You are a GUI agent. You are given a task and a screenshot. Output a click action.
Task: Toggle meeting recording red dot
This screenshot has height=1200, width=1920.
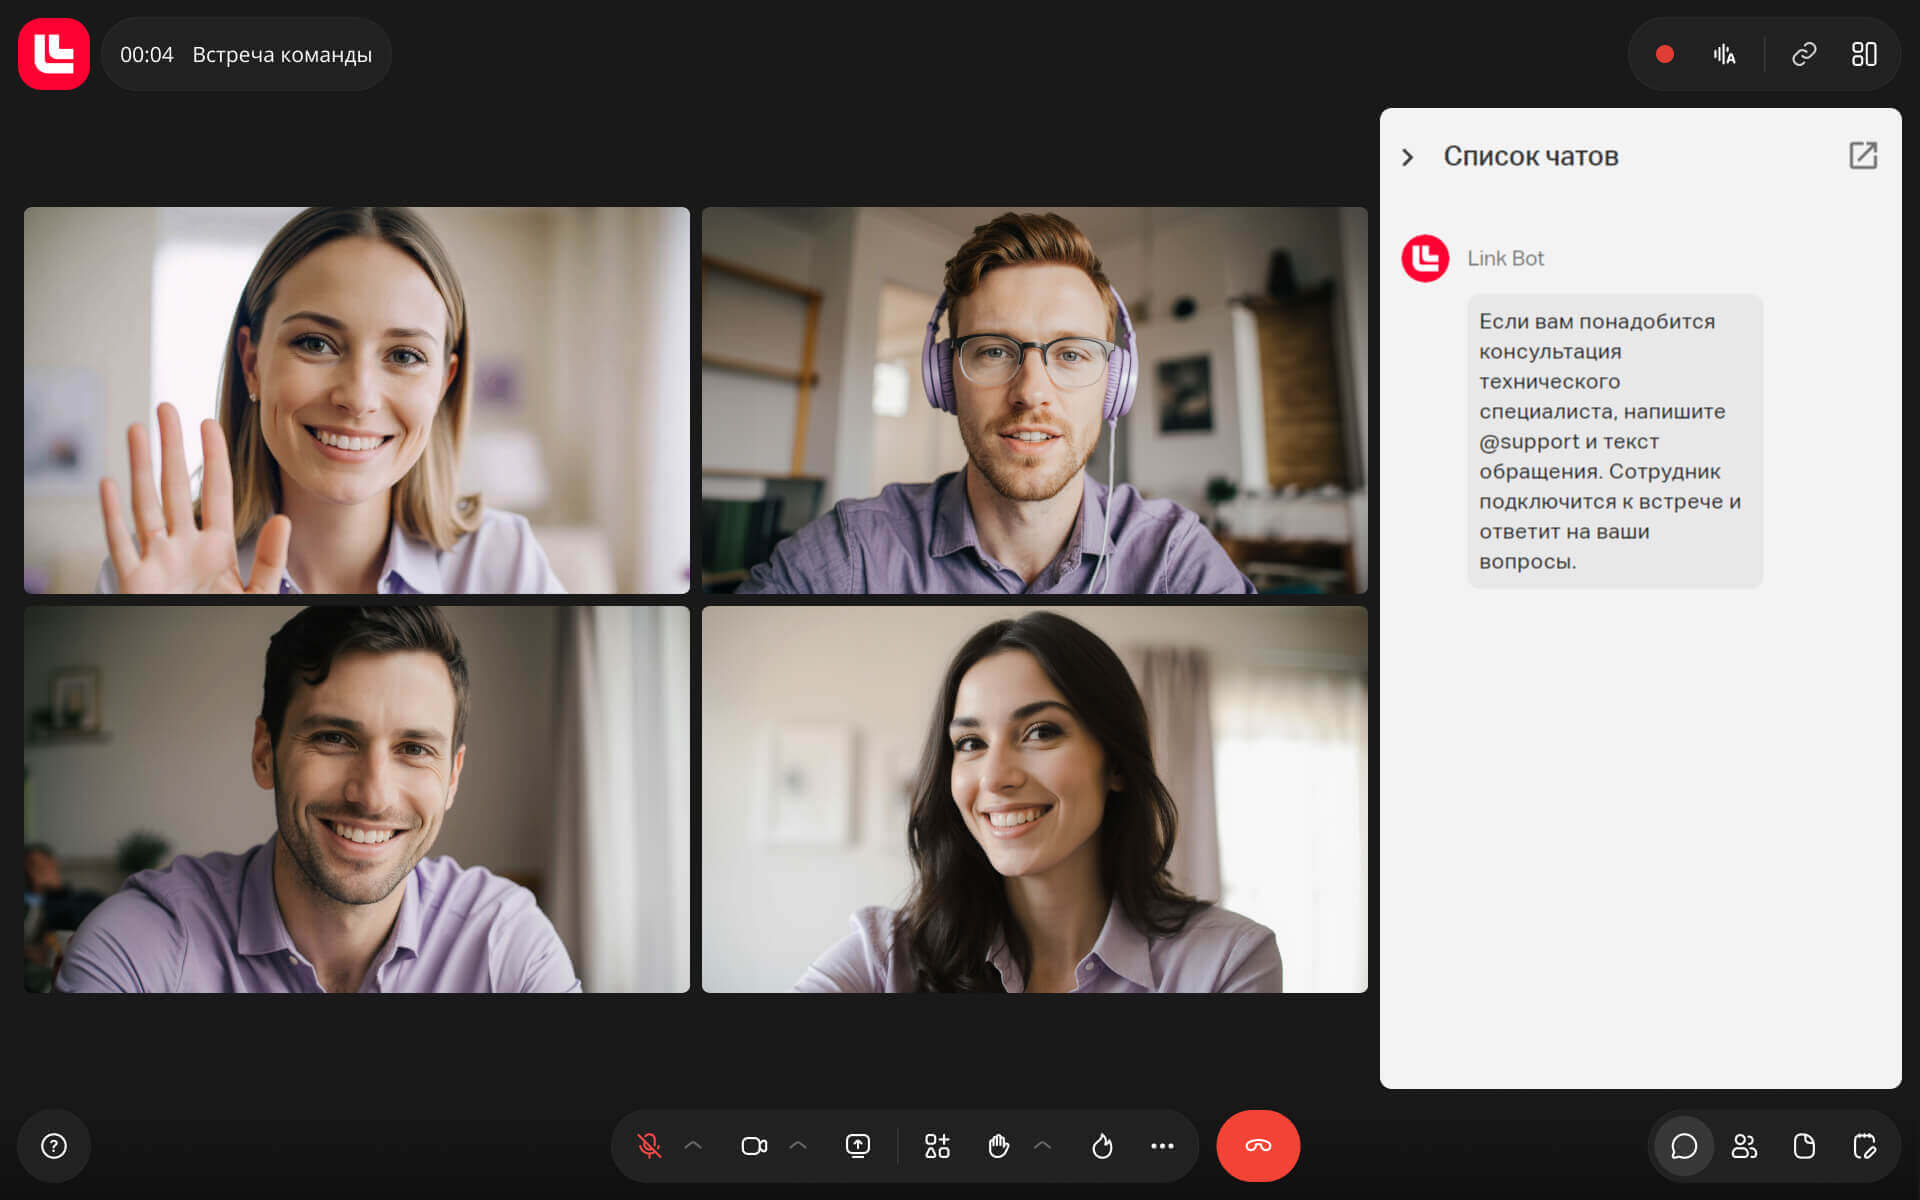coord(1665,55)
